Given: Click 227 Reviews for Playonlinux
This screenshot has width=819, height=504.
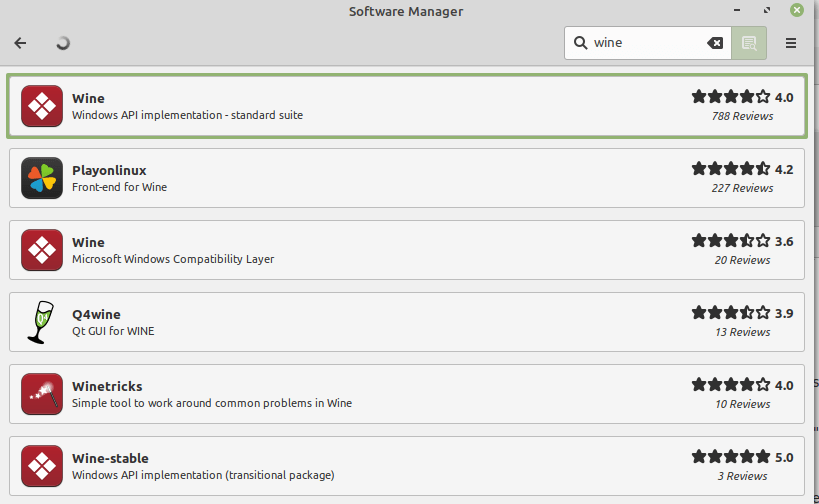Looking at the screenshot, I should pyautogui.click(x=742, y=188).
